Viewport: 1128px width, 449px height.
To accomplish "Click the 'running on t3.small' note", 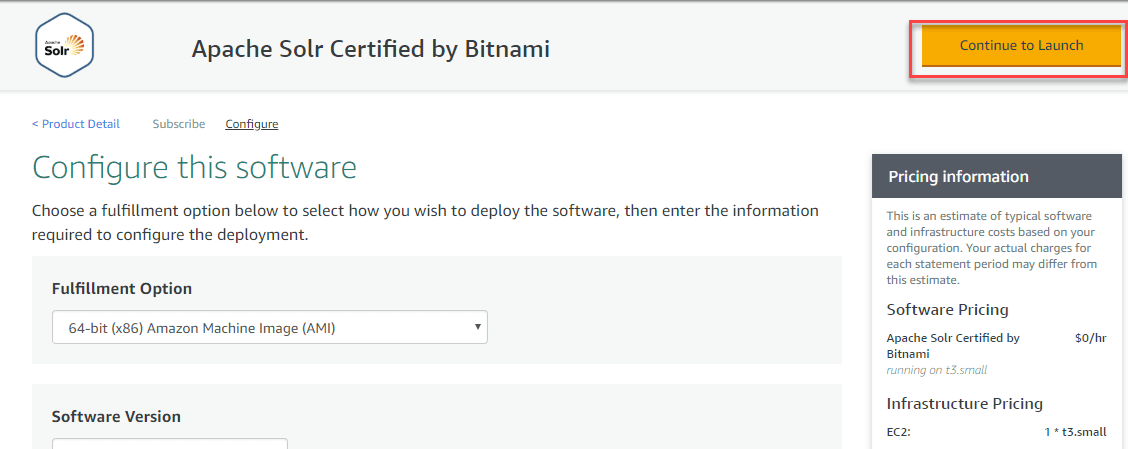I will [937, 370].
